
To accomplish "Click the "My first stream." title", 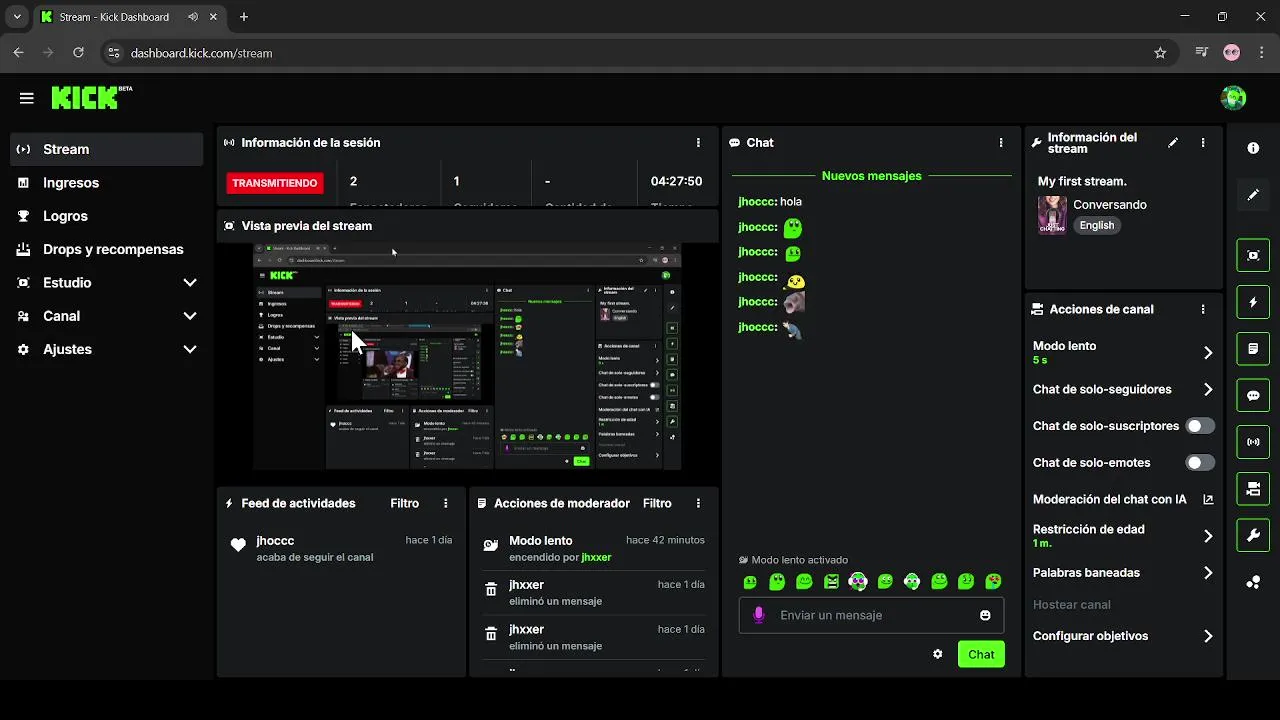I will [1082, 181].
